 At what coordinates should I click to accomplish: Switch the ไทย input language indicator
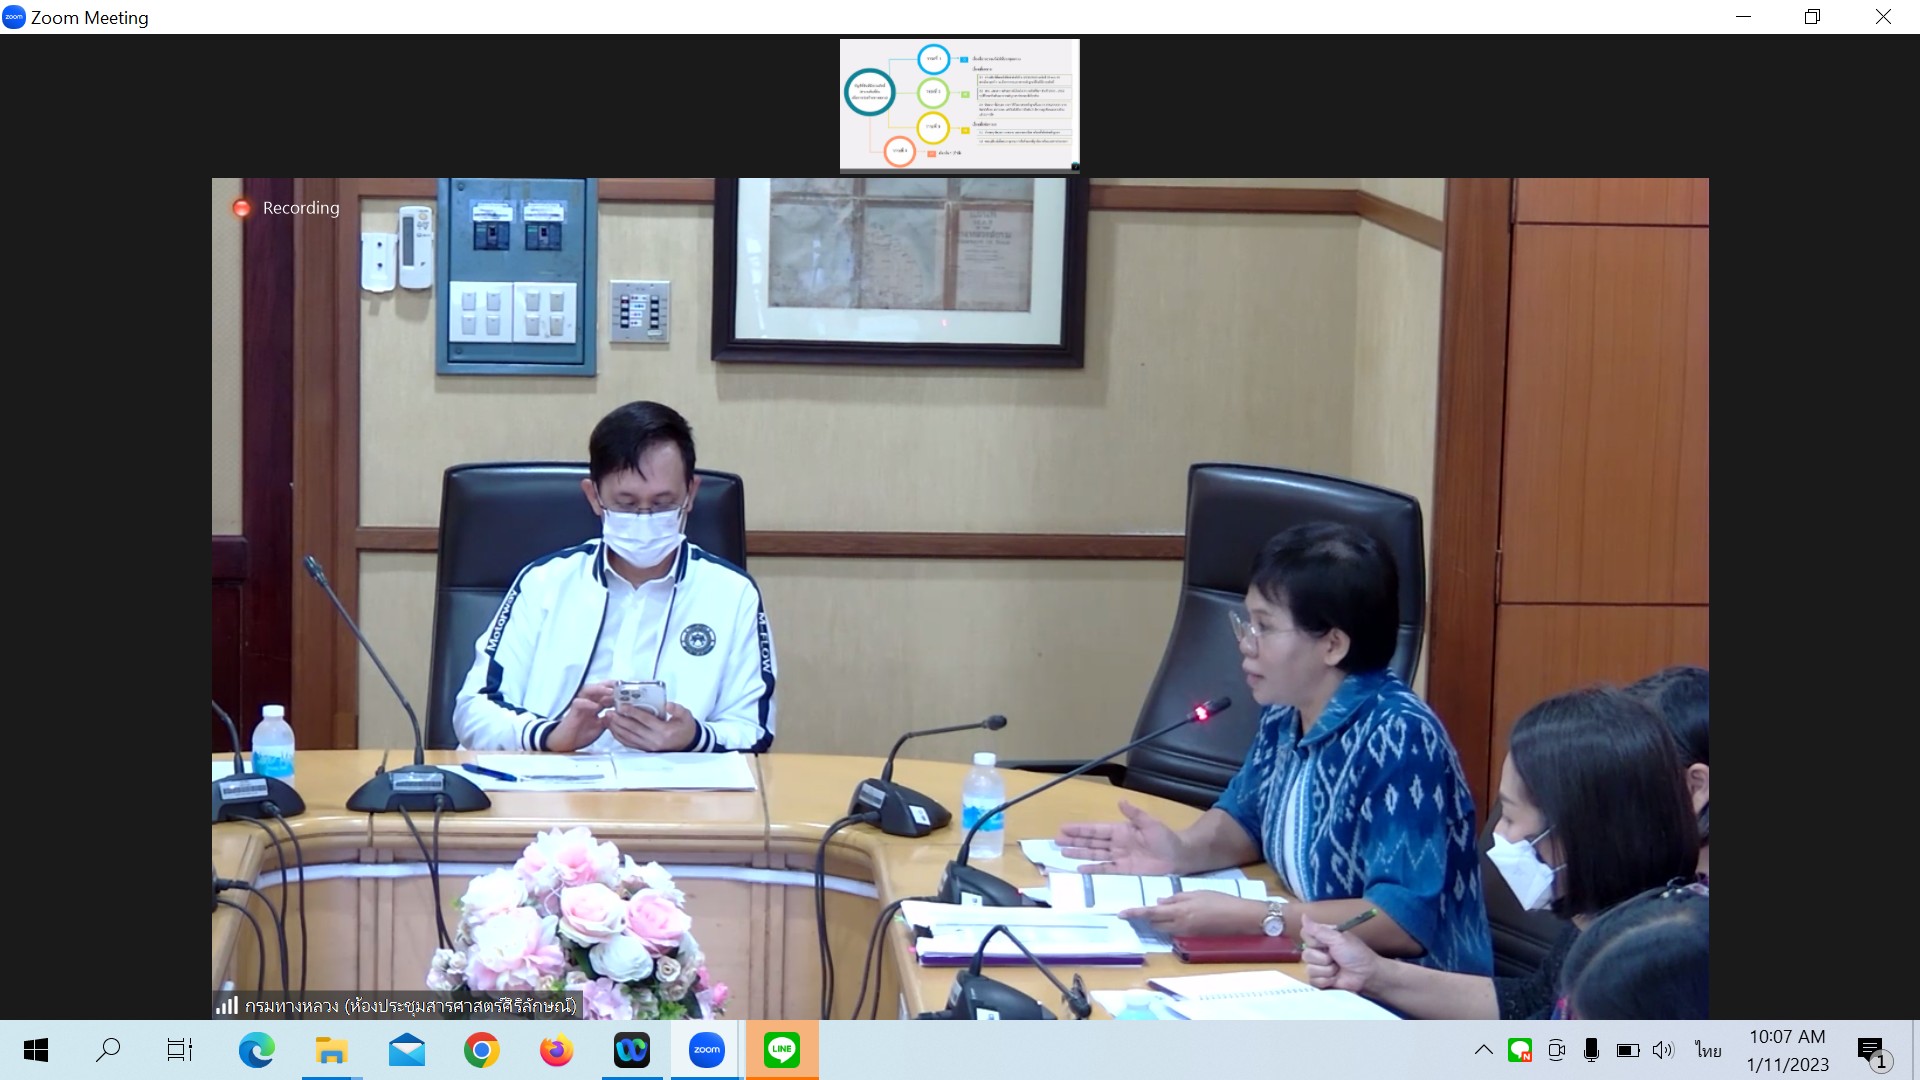1708,1050
